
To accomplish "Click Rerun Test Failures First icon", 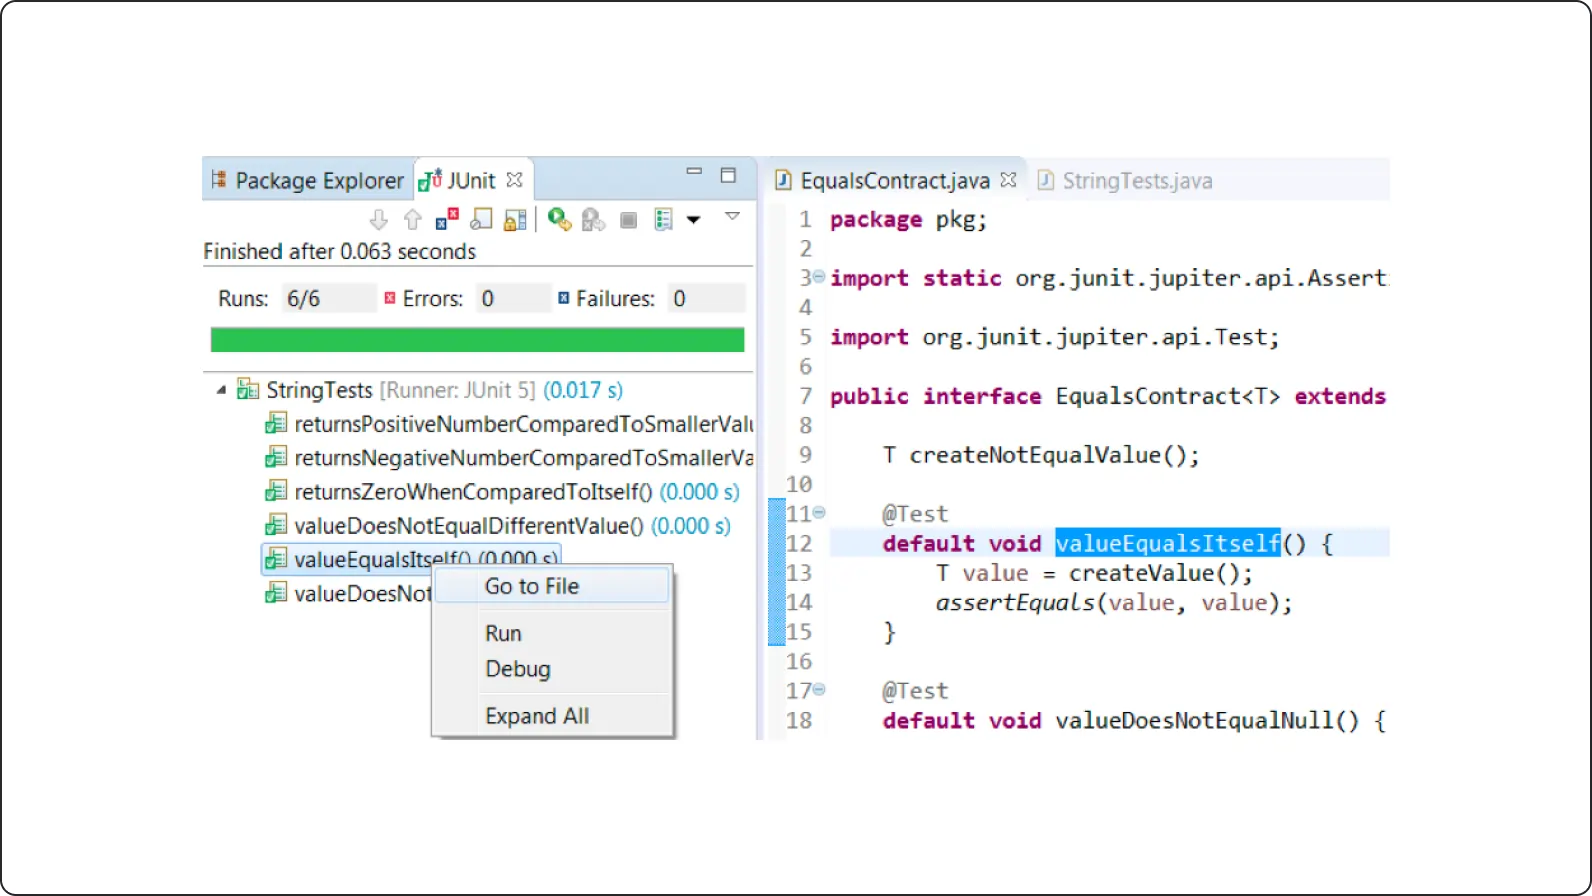I will tap(594, 220).
